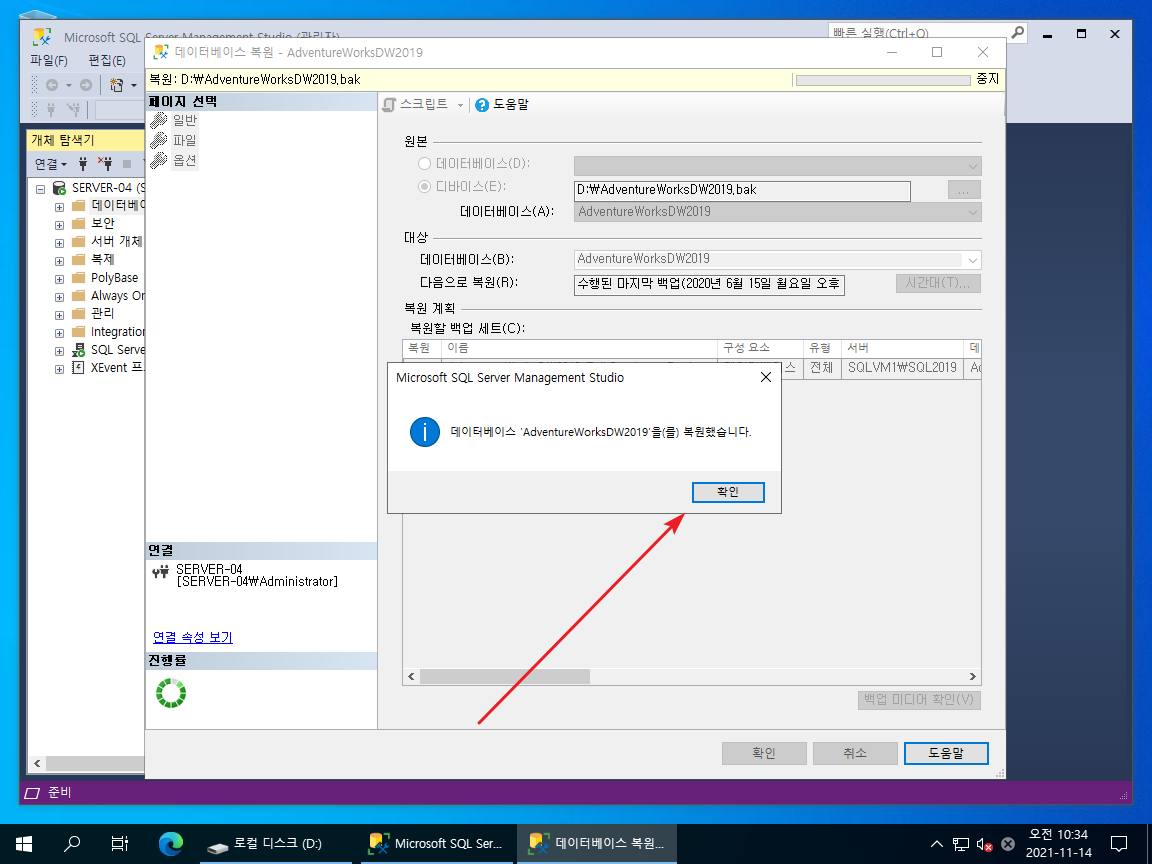The width and height of the screenshot is (1152, 864).
Task: Click the navigate forward arrow in SSMS toolbar
Action: point(86,85)
